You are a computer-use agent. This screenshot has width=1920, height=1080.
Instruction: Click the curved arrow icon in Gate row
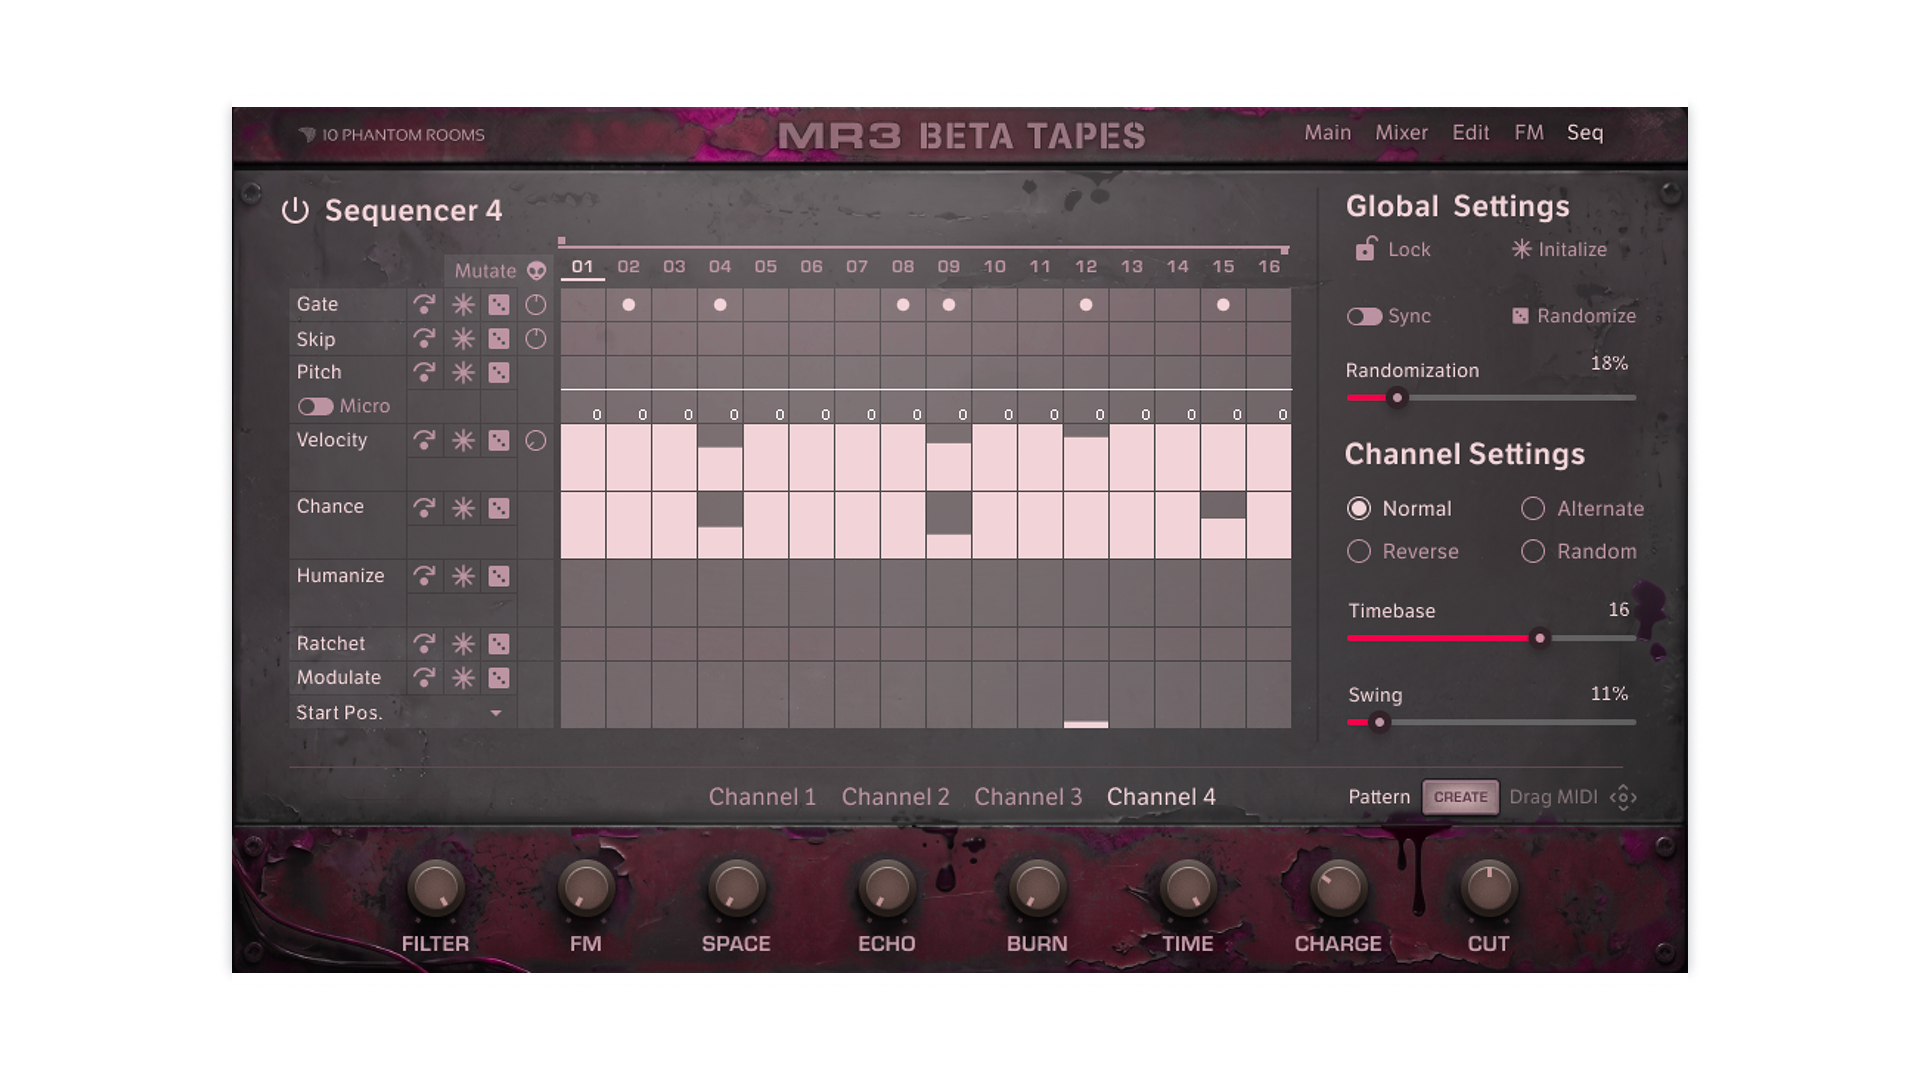424,305
